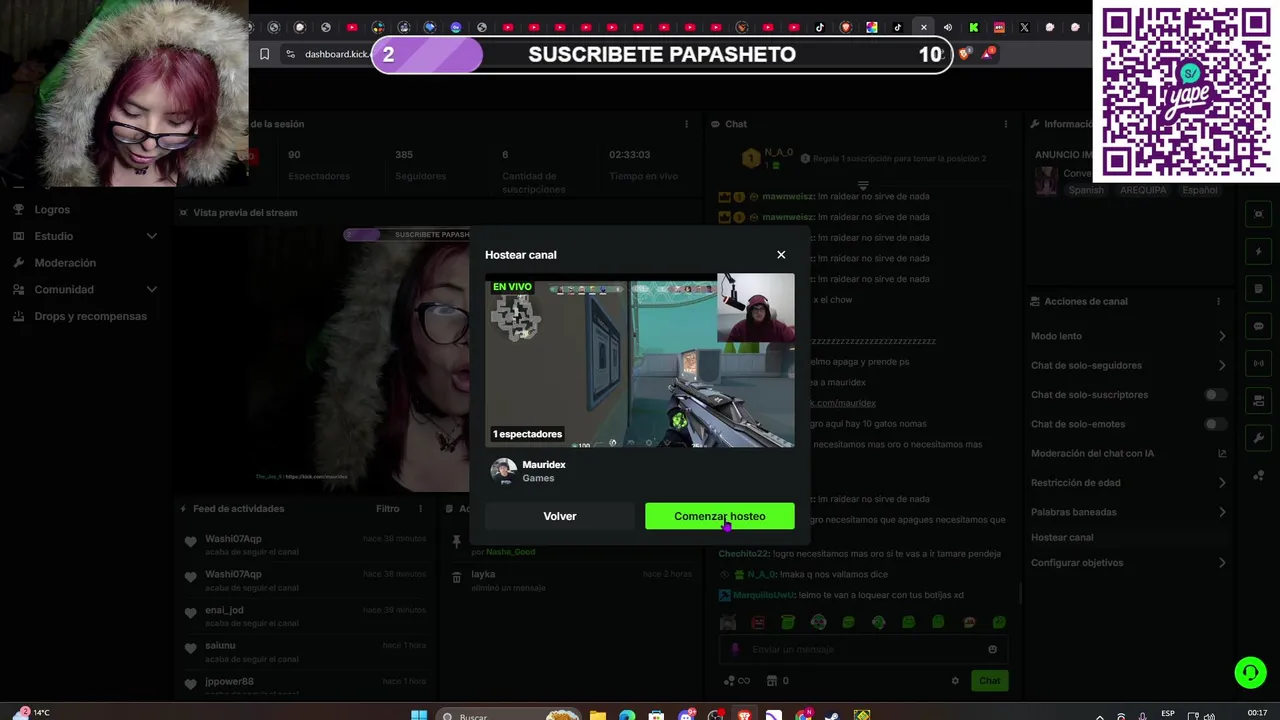Switch to the X (Twitter) browser tab
Screen dimensions: 1280x720
(1024, 27)
